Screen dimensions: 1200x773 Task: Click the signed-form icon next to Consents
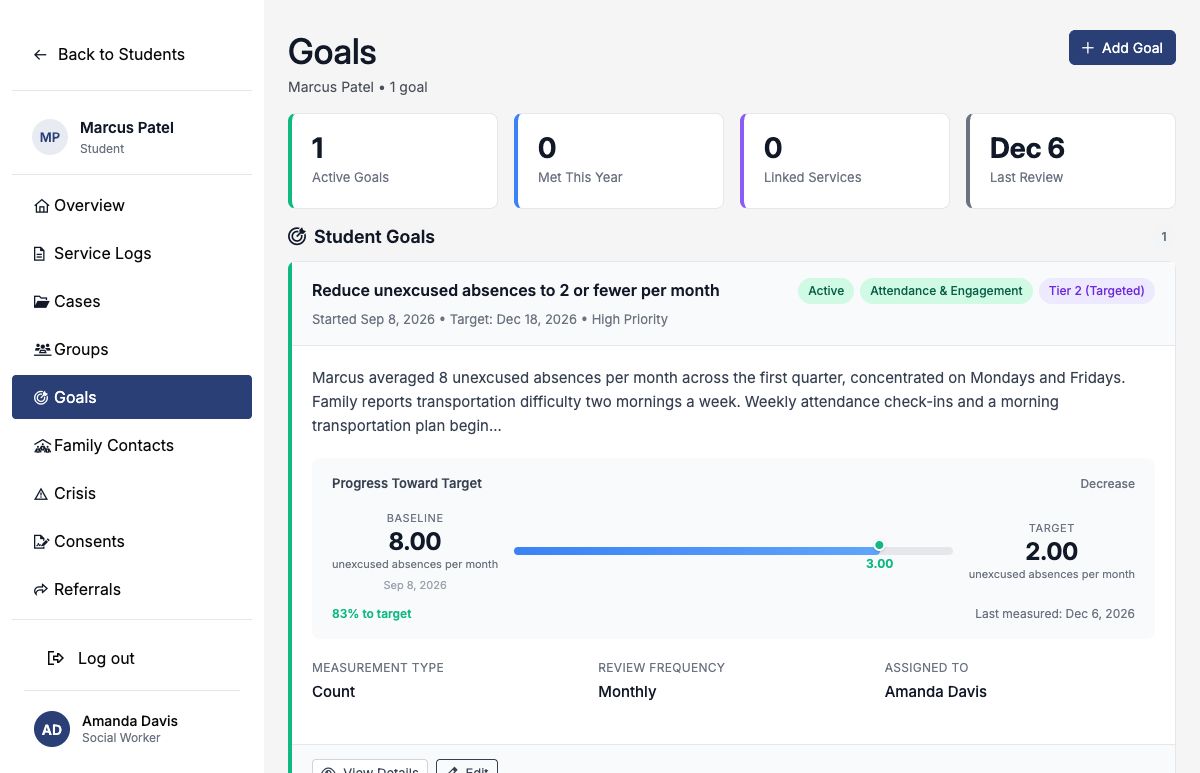click(x=41, y=542)
